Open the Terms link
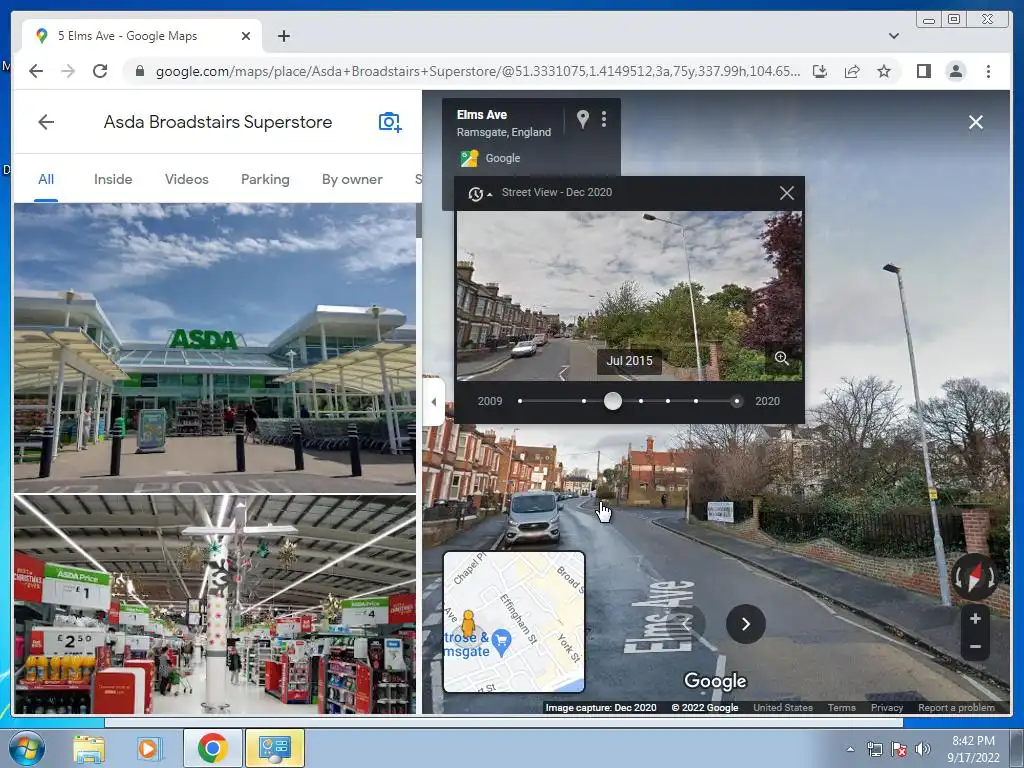Viewport: 1024px width, 768px height. [841, 708]
